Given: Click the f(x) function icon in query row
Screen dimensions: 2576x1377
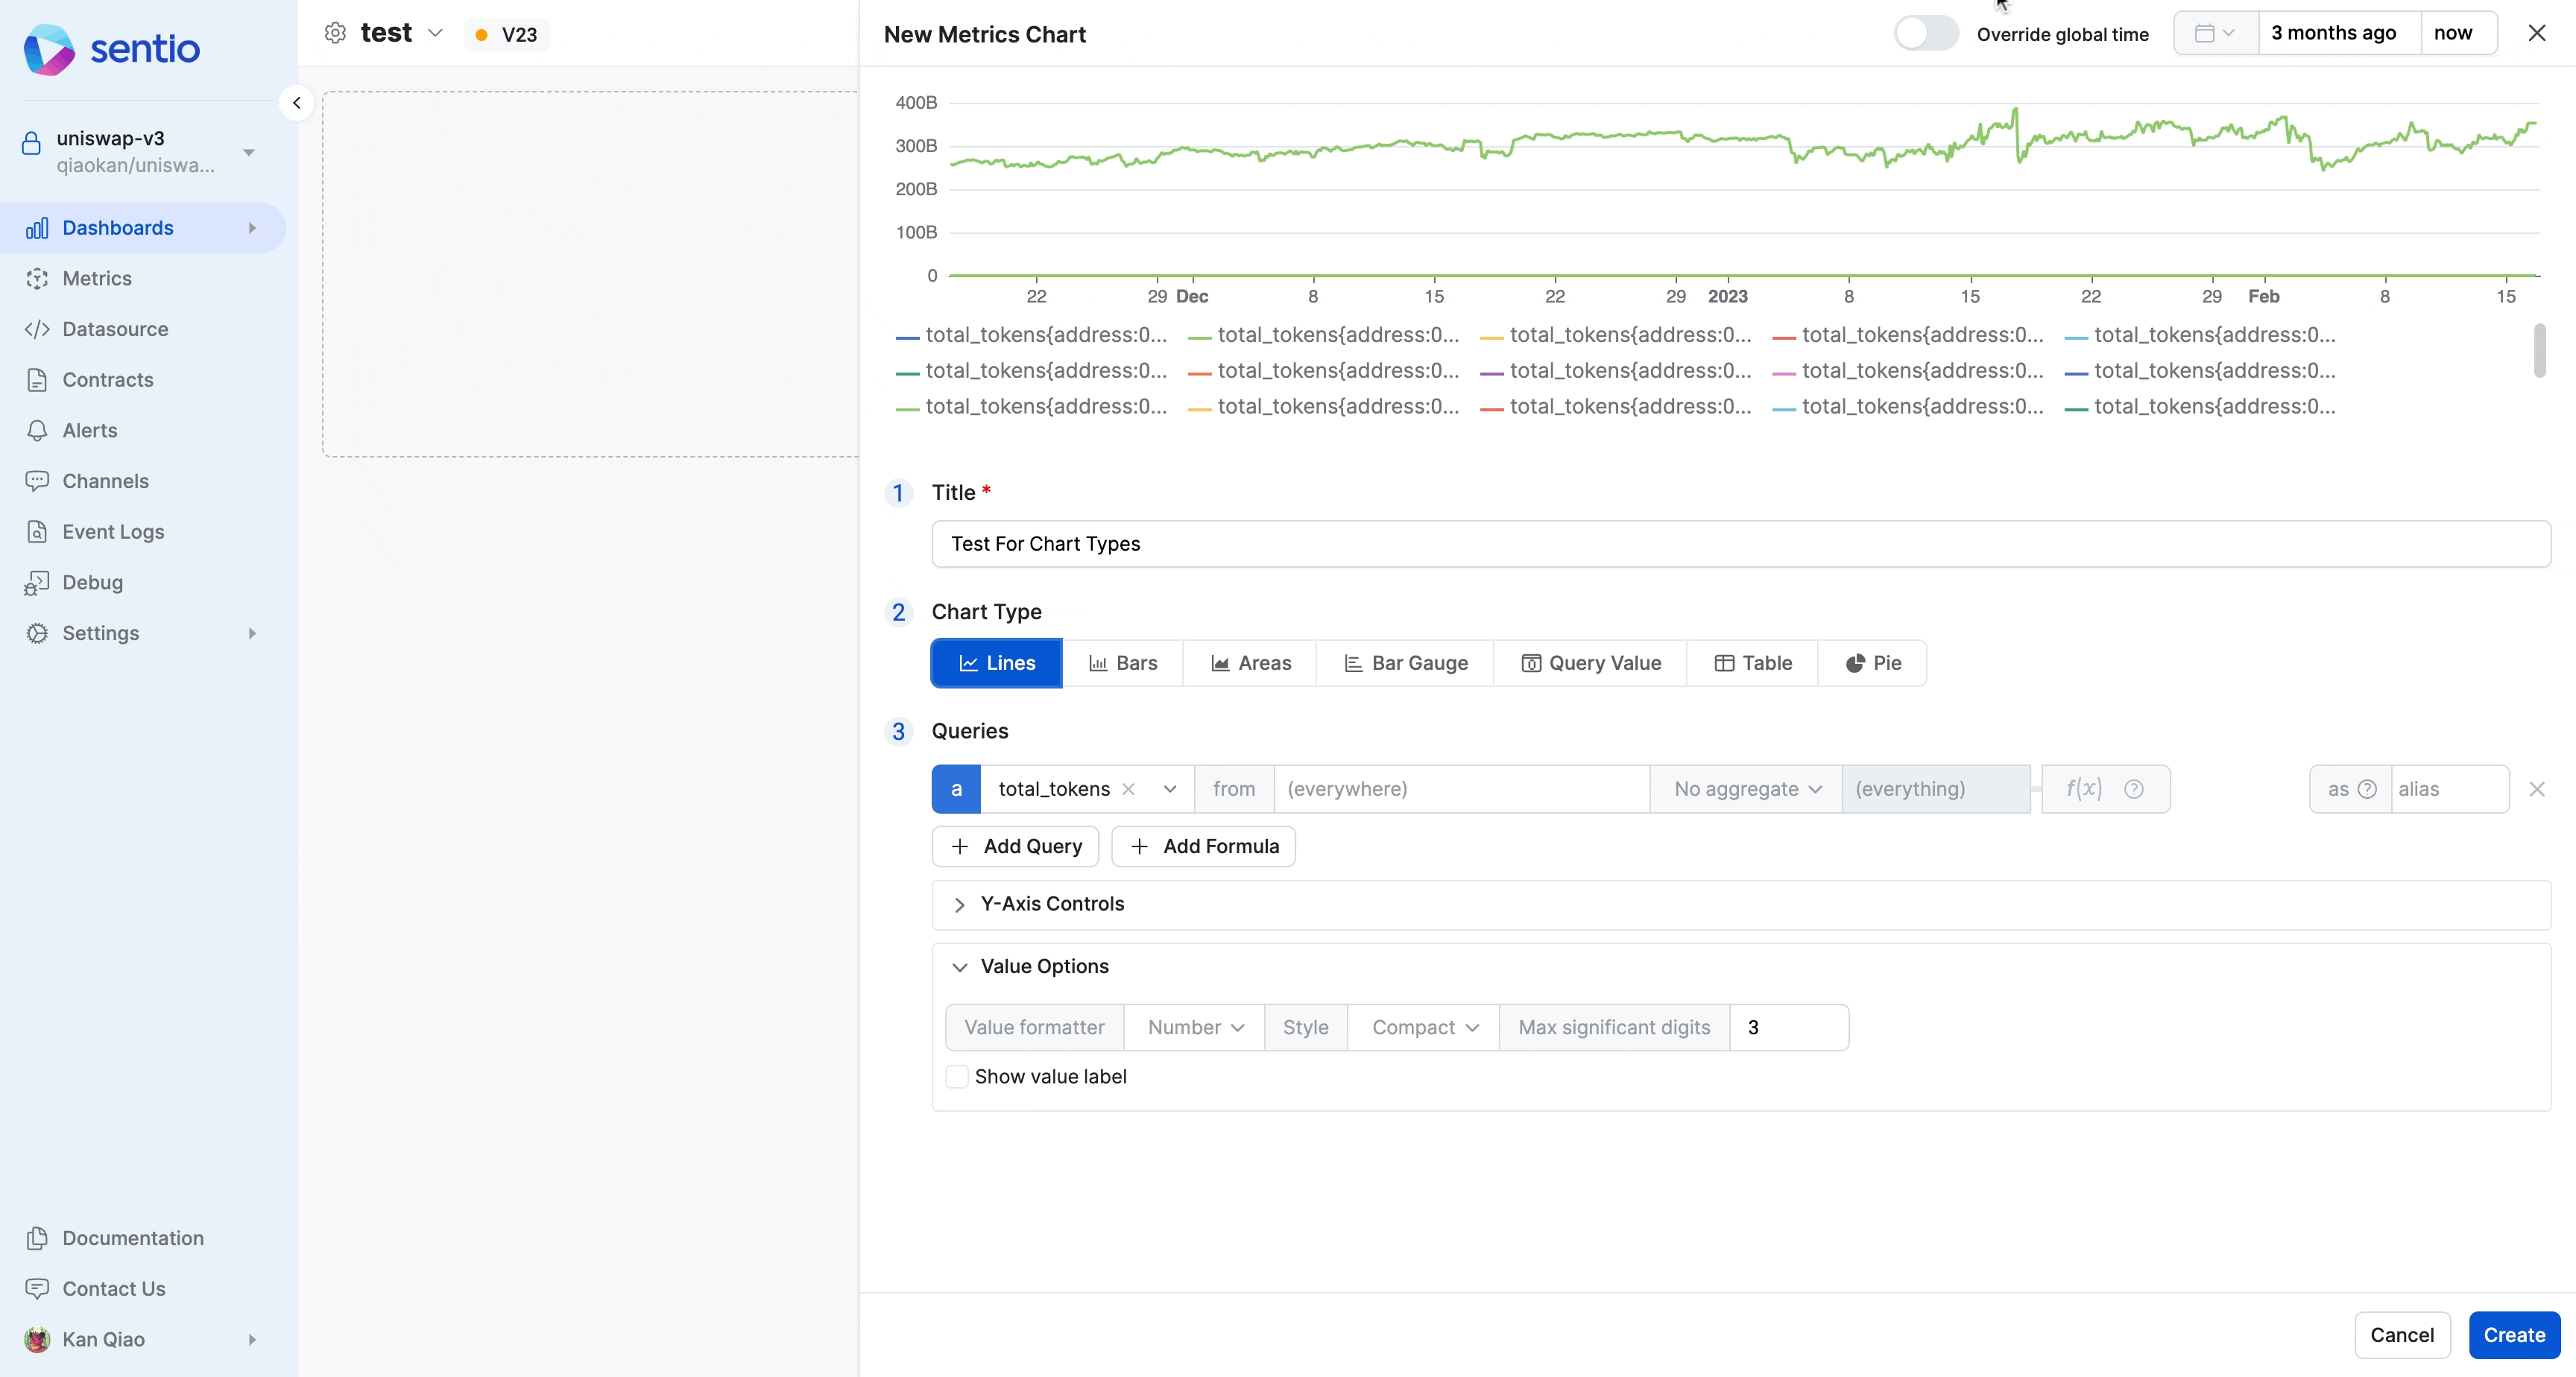Looking at the screenshot, I should pos(2084,789).
